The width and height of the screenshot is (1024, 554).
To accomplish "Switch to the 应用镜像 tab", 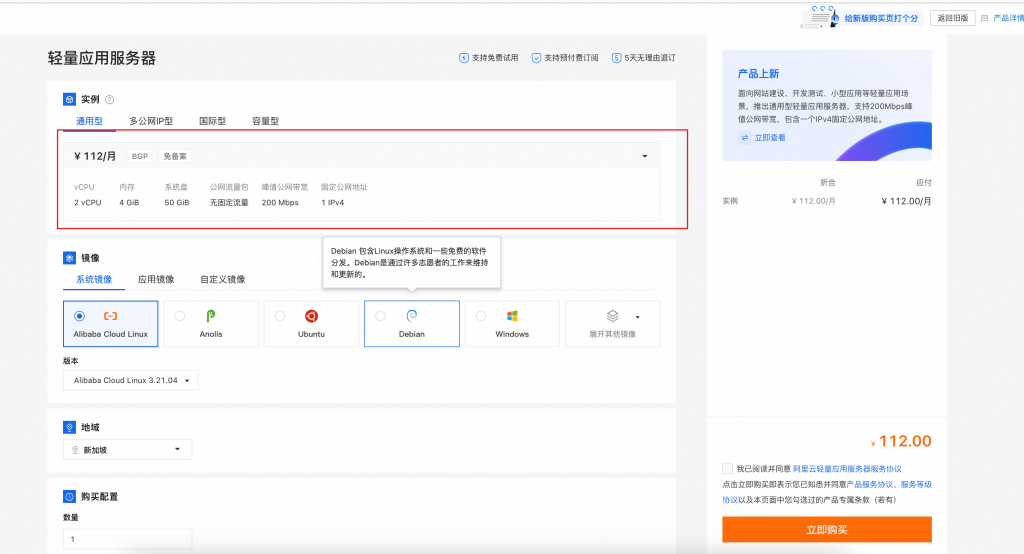I will tap(156, 279).
